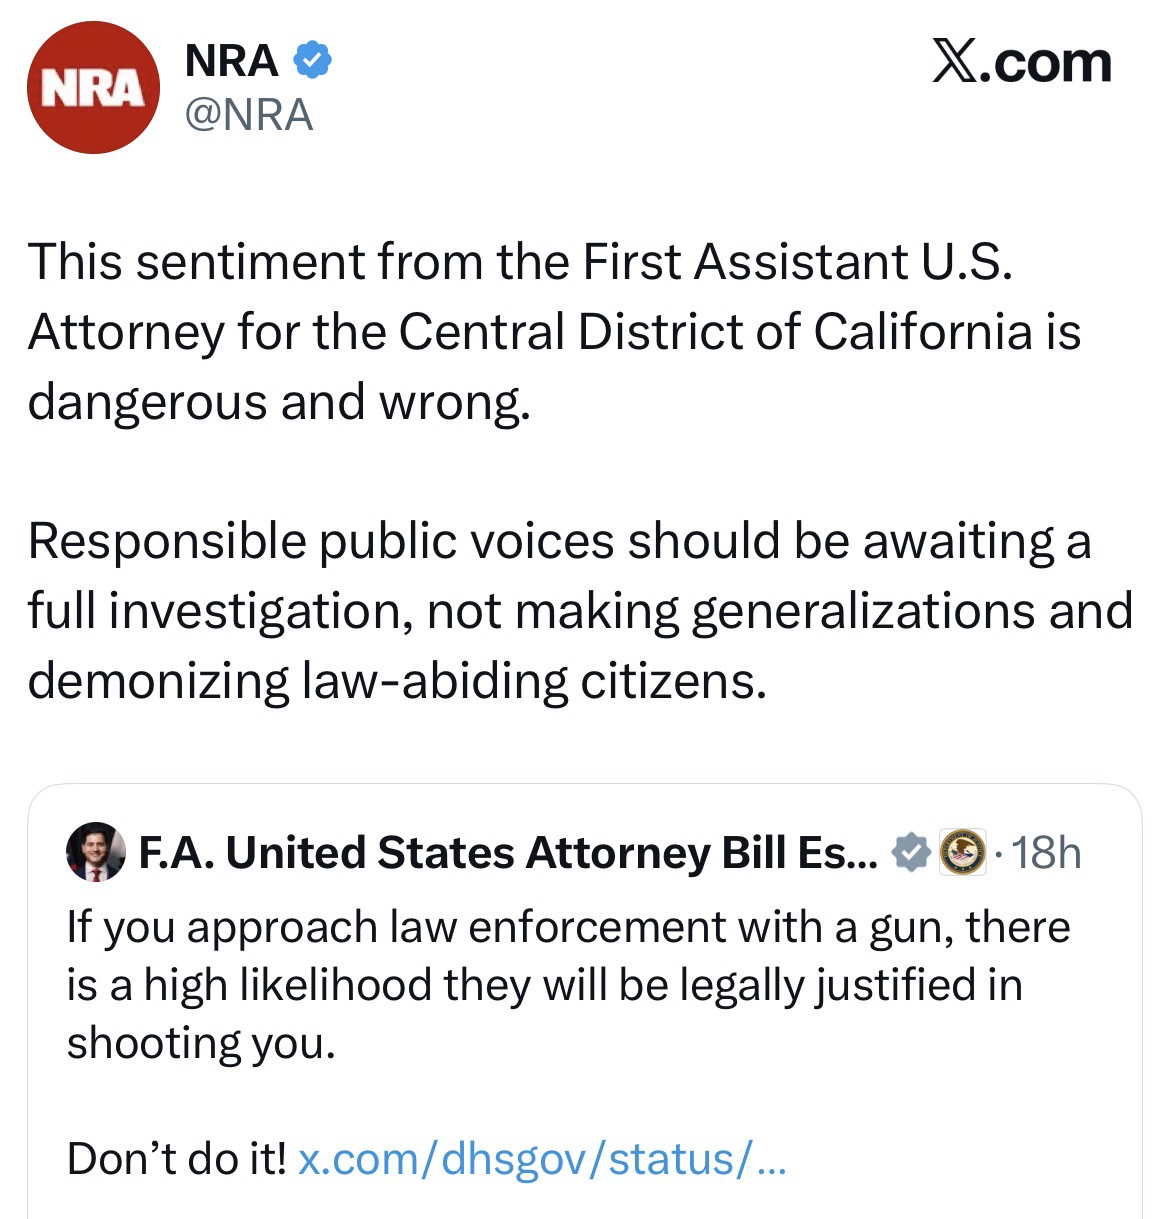The width and height of the screenshot is (1170, 1219).
Task: Click the 18h timestamp on quoted post
Action: [x=1047, y=854]
